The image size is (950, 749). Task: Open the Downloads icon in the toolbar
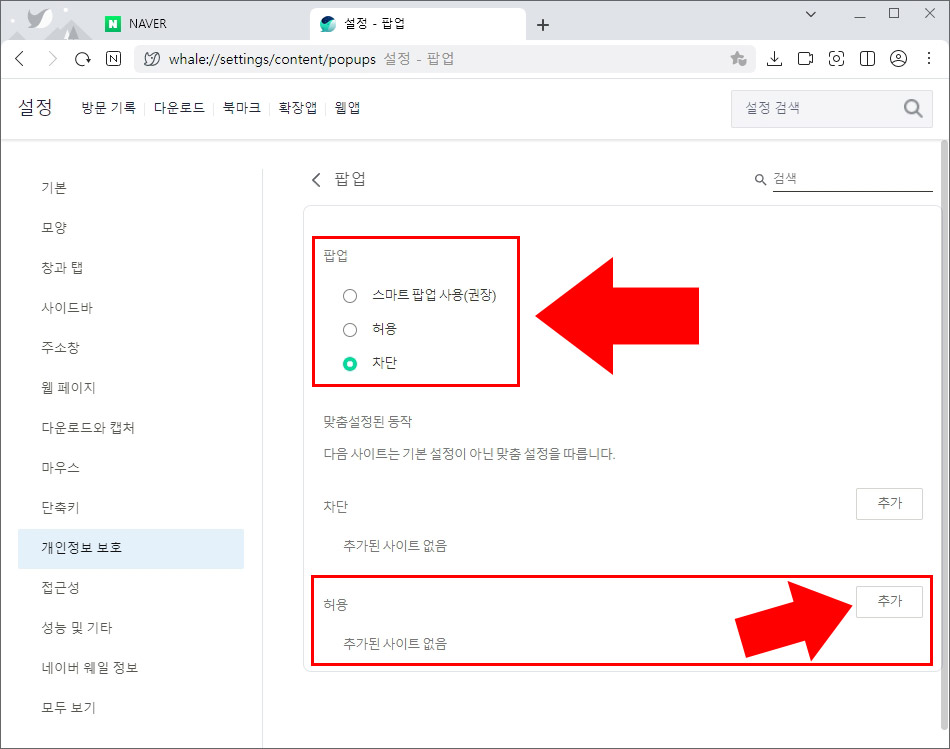pyautogui.click(x=775, y=58)
